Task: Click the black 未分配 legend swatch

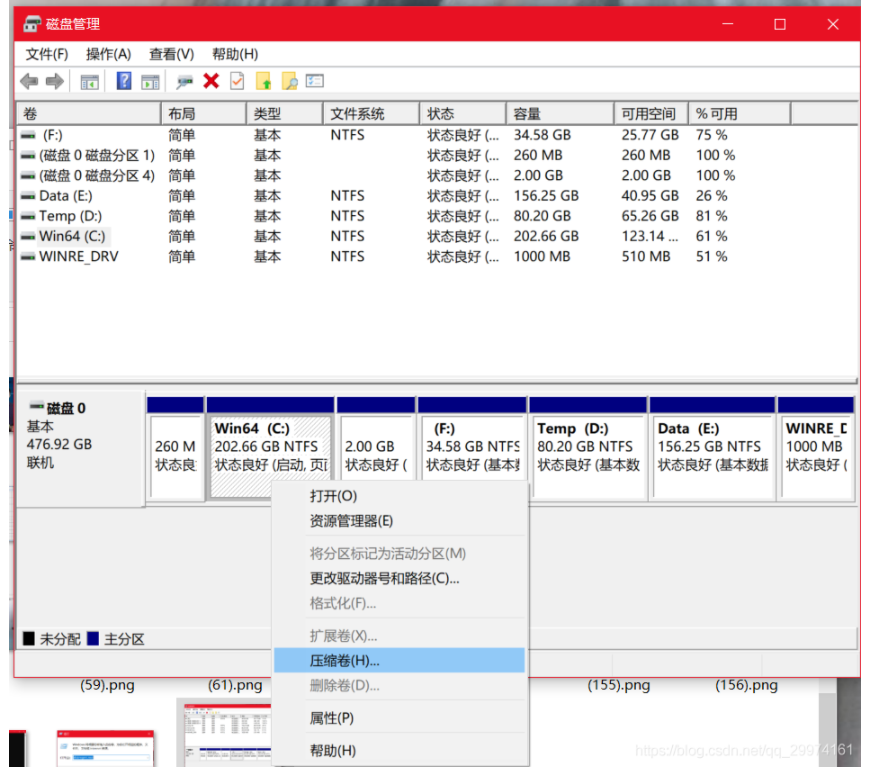Action: [29, 639]
